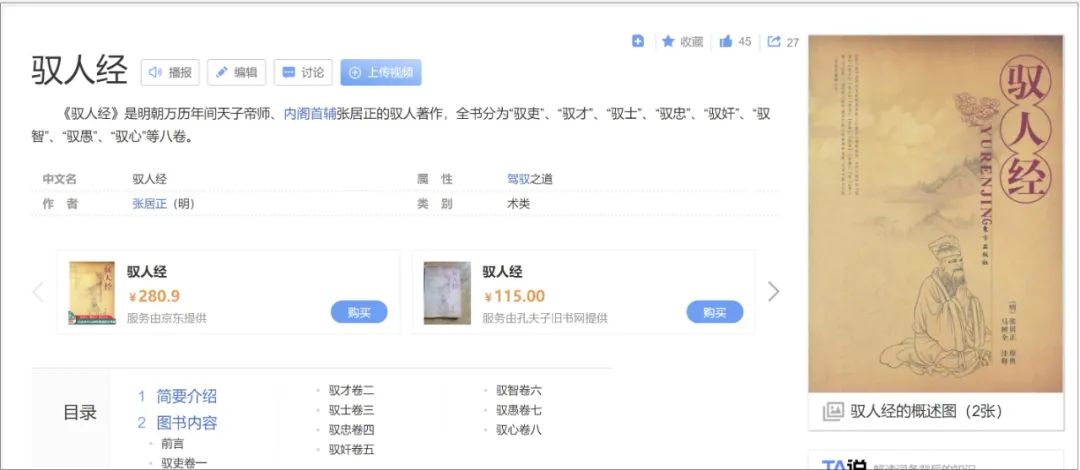The width and height of the screenshot is (1080, 470).
Task: Open the large 驭人经 book cover image
Action: pyautogui.click(x=935, y=214)
